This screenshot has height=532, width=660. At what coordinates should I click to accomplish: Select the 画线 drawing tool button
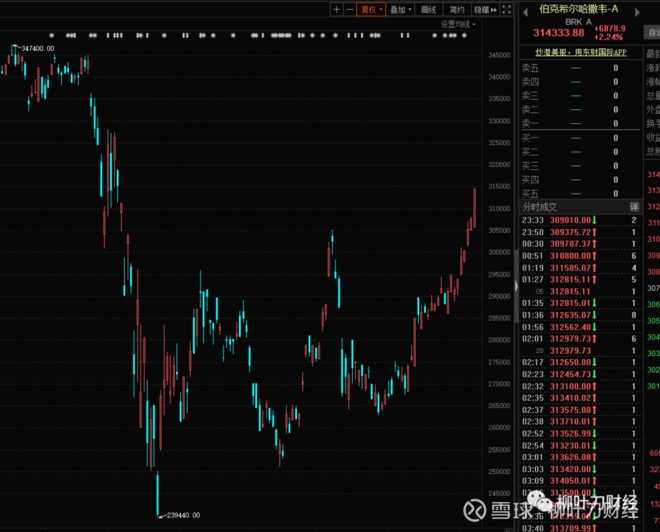click(x=428, y=9)
